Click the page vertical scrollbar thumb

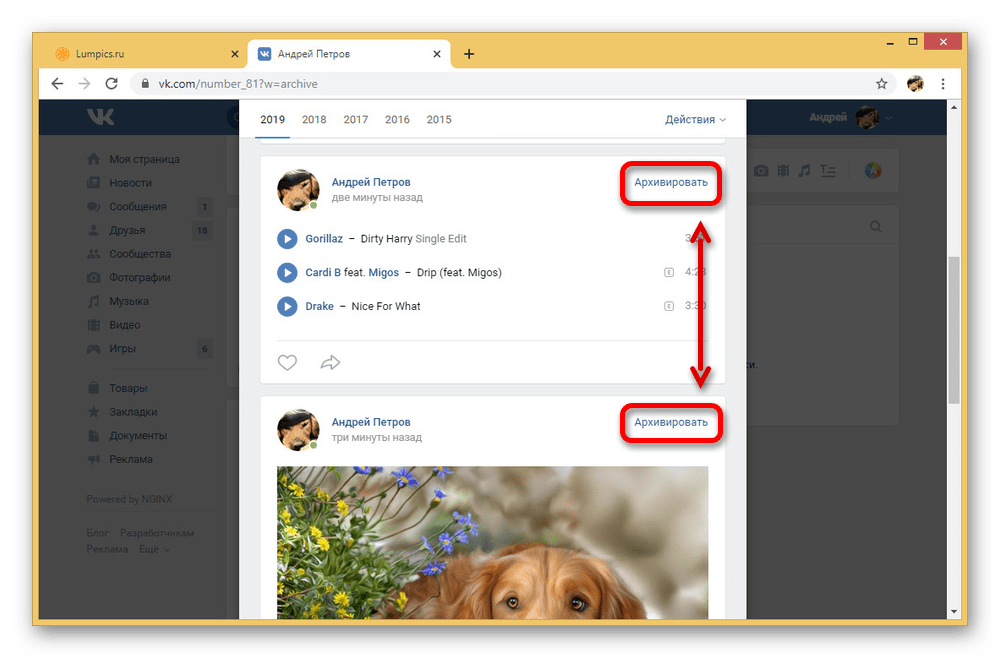(953, 330)
